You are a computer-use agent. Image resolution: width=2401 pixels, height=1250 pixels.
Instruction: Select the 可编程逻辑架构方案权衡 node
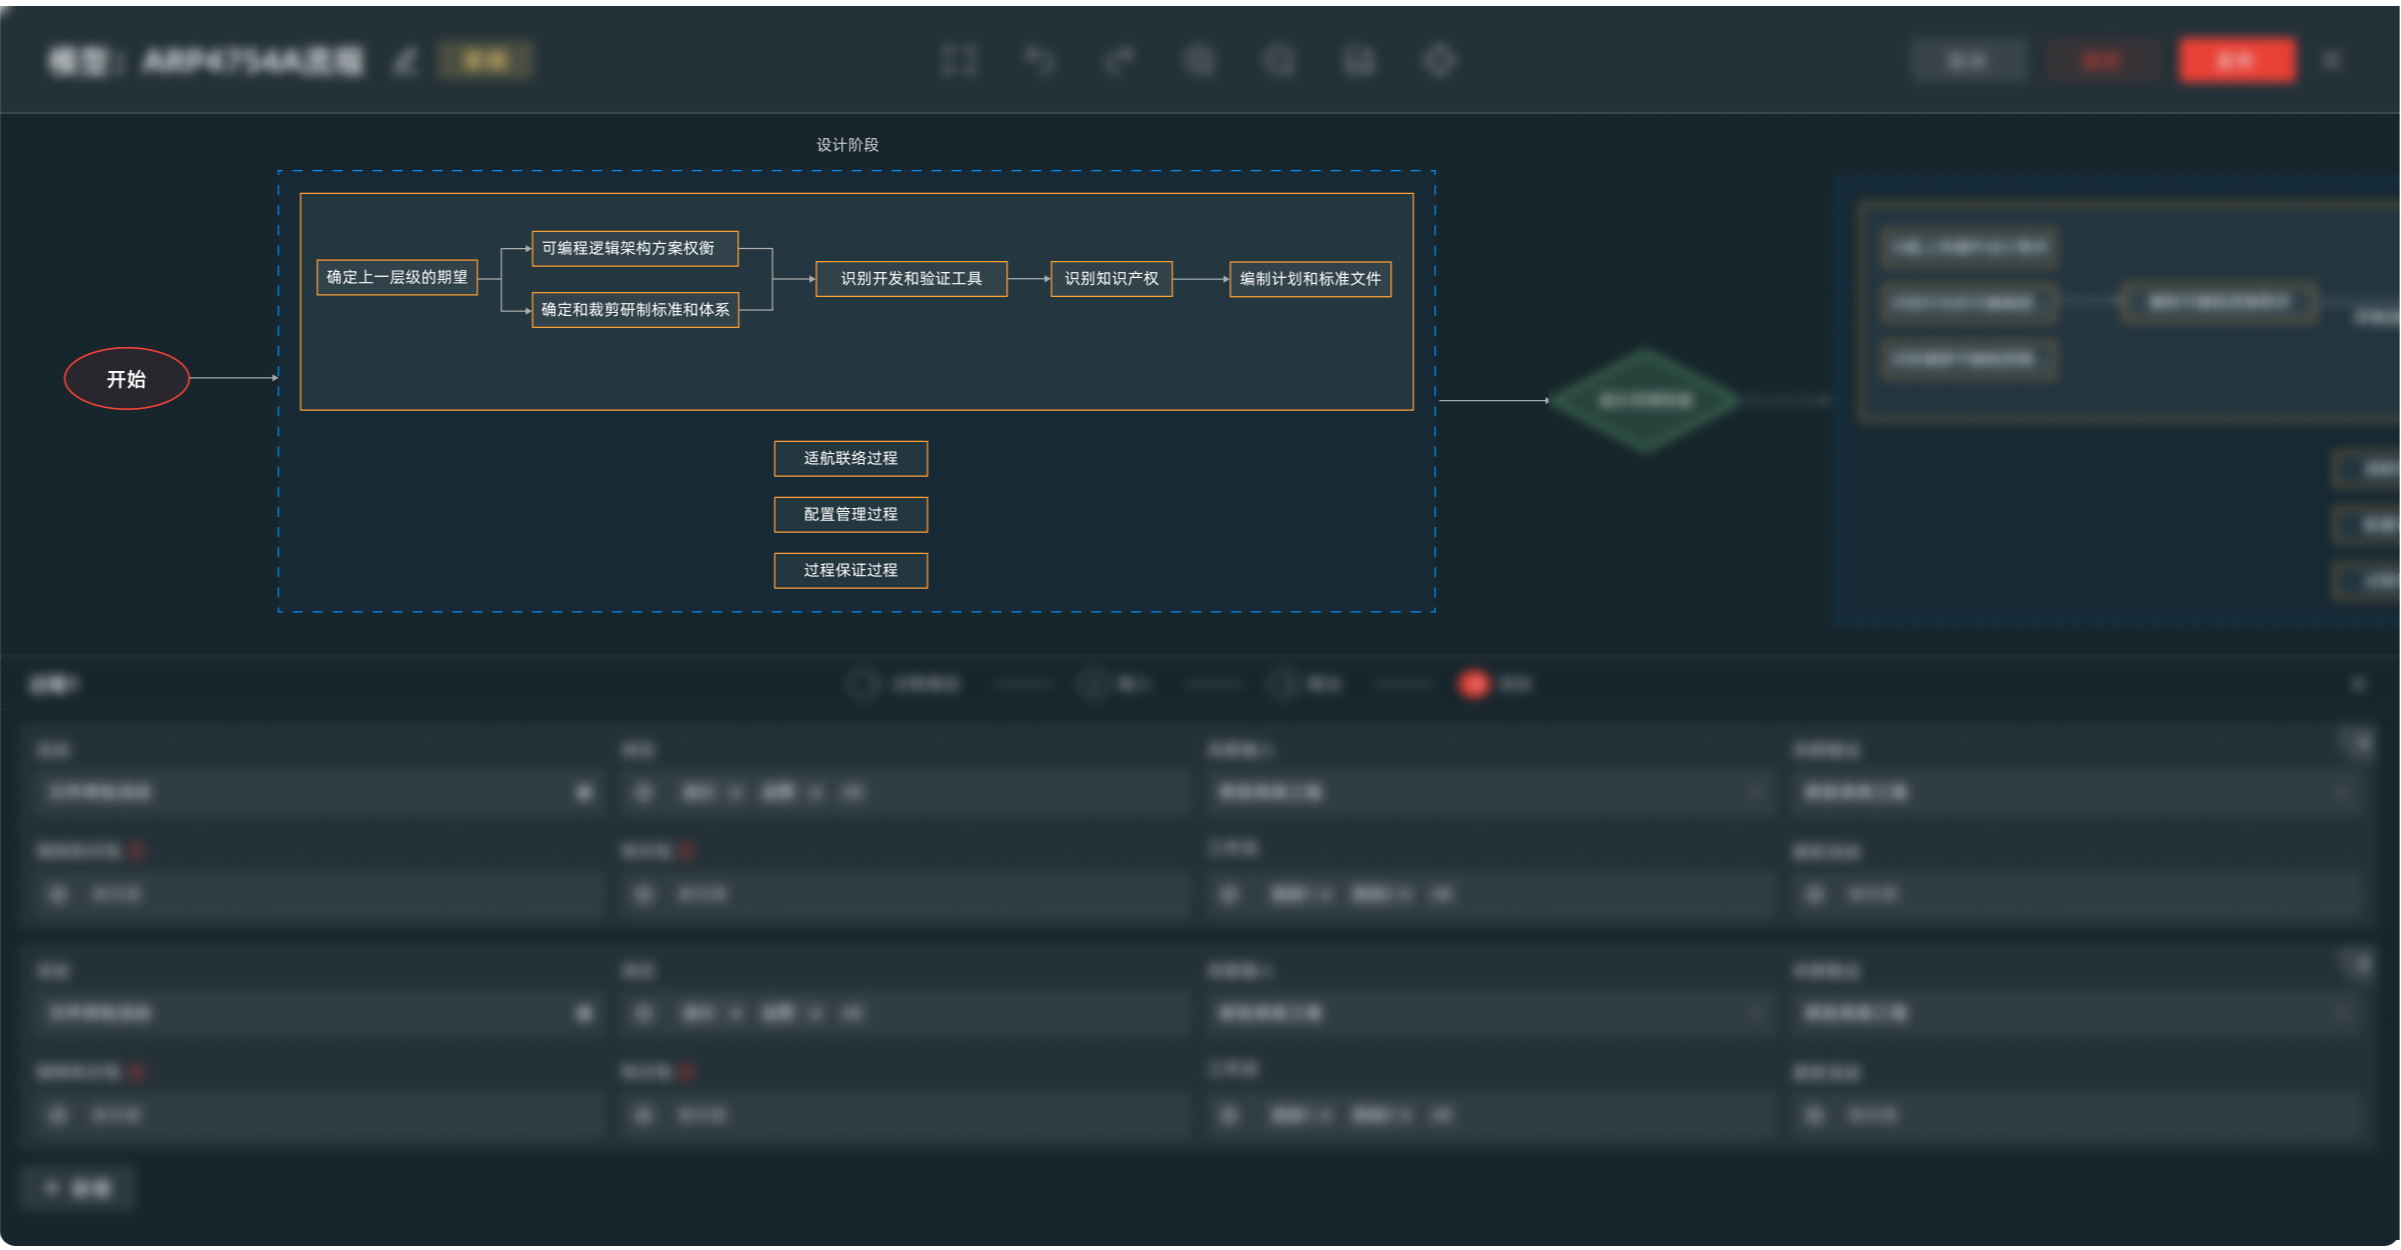635,248
